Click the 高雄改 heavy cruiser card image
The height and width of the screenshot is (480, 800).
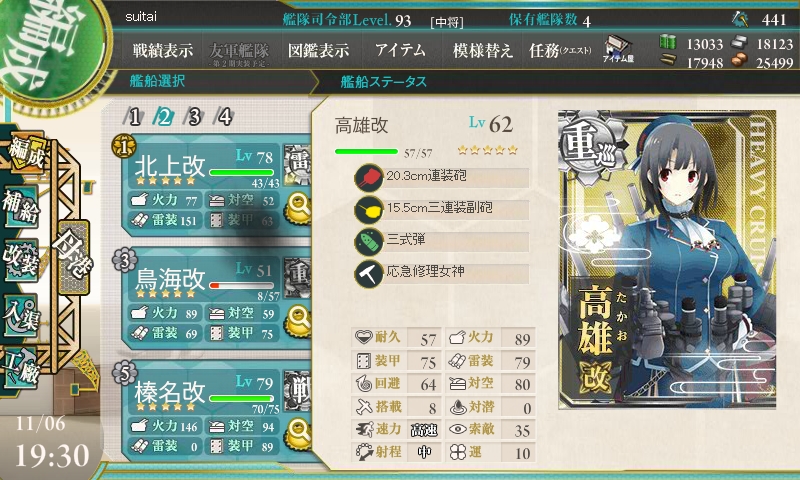[x=667, y=259]
